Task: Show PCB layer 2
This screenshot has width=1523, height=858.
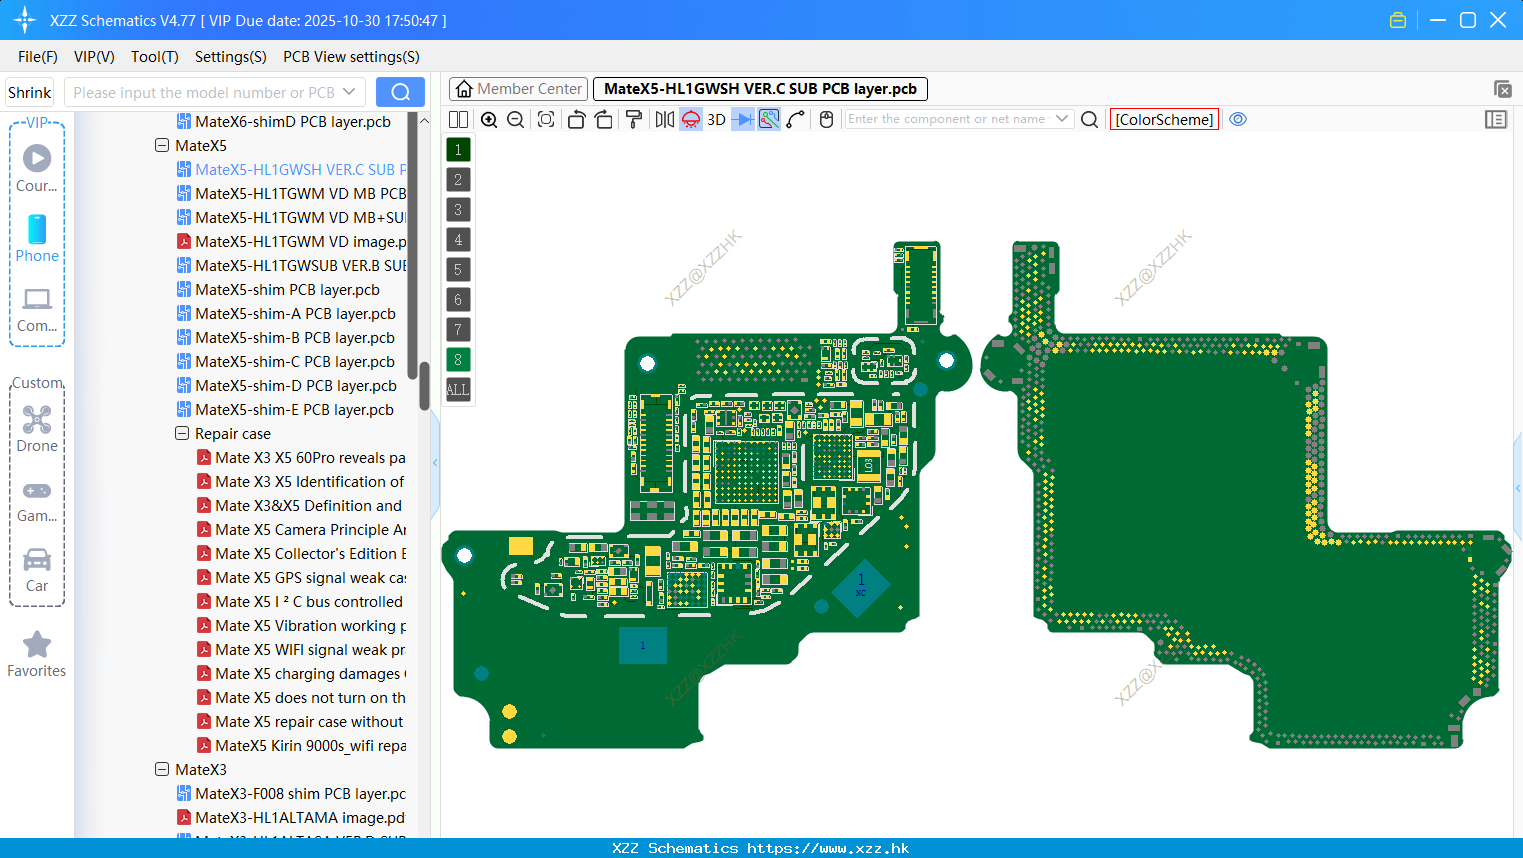Action: tap(458, 179)
